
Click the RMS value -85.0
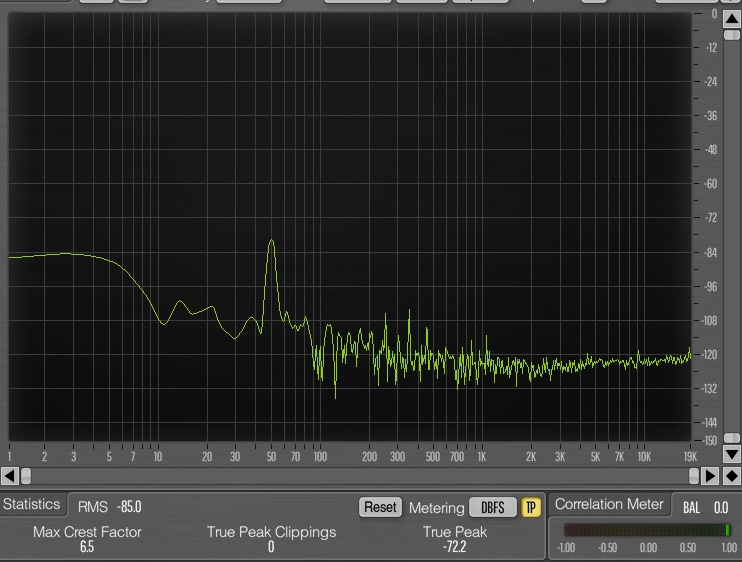pos(129,507)
